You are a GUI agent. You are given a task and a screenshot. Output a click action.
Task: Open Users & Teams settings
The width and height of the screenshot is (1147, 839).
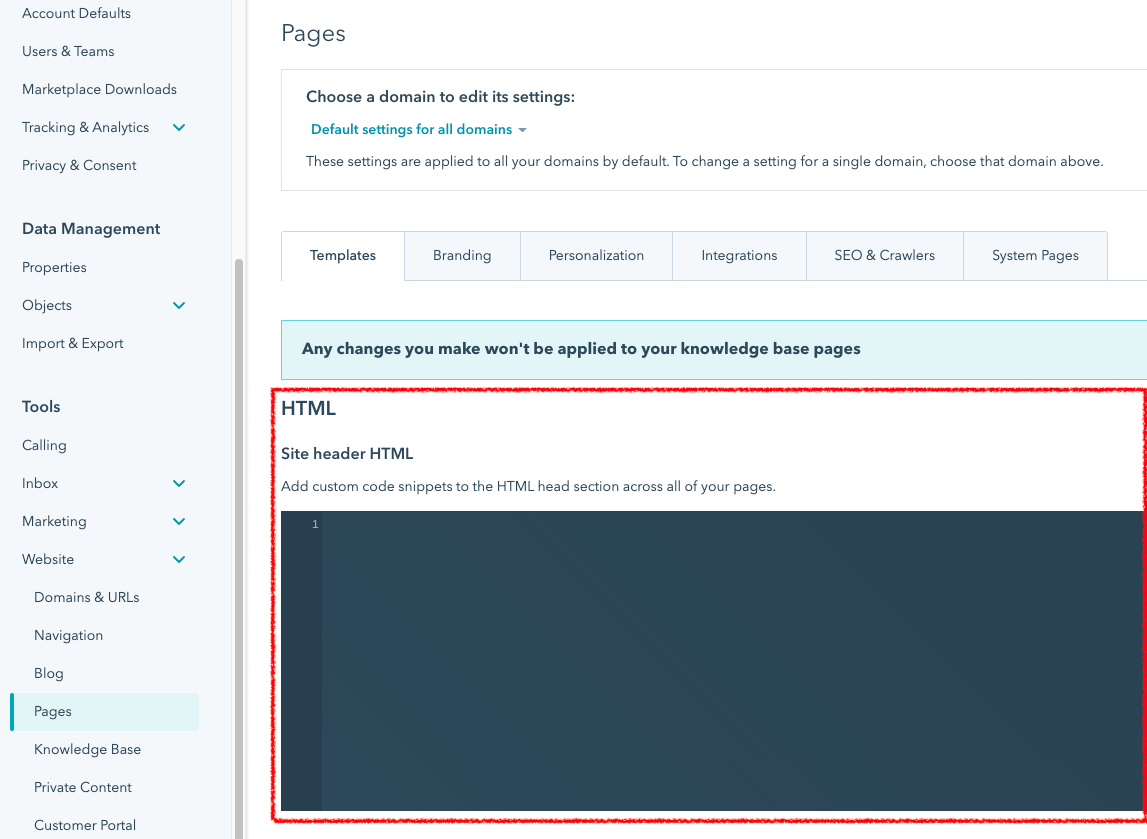click(68, 51)
